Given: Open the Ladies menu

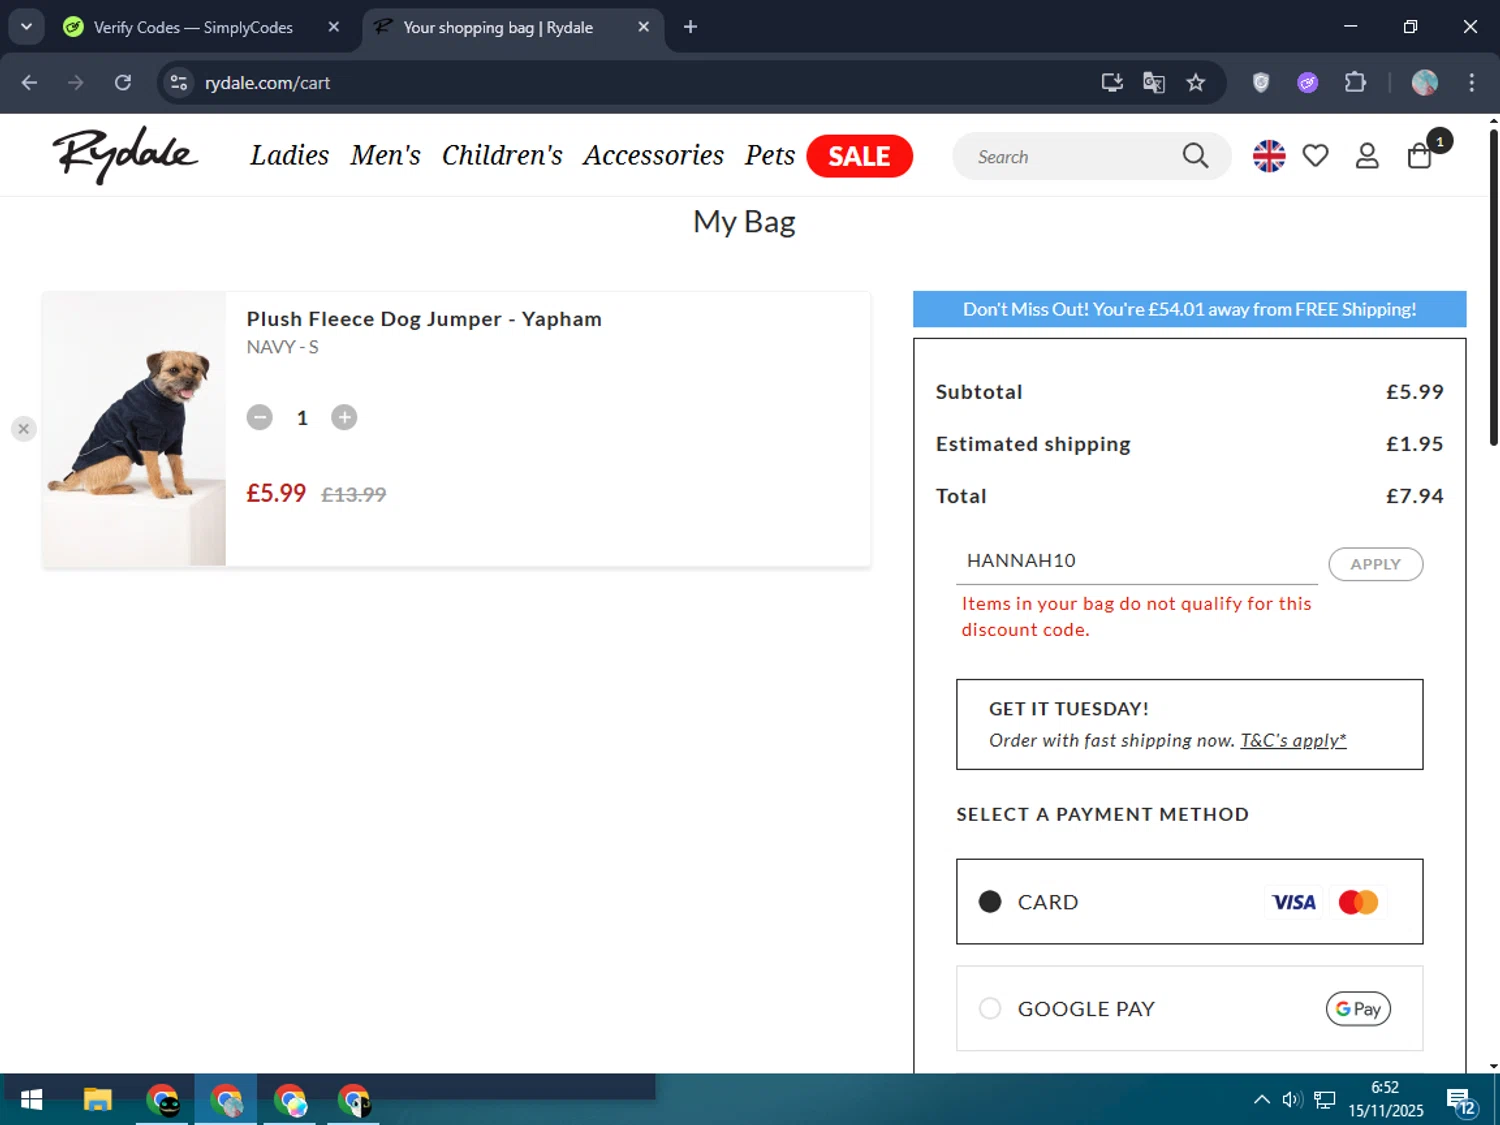Looking at the screenshot, I should pos(289,155).
